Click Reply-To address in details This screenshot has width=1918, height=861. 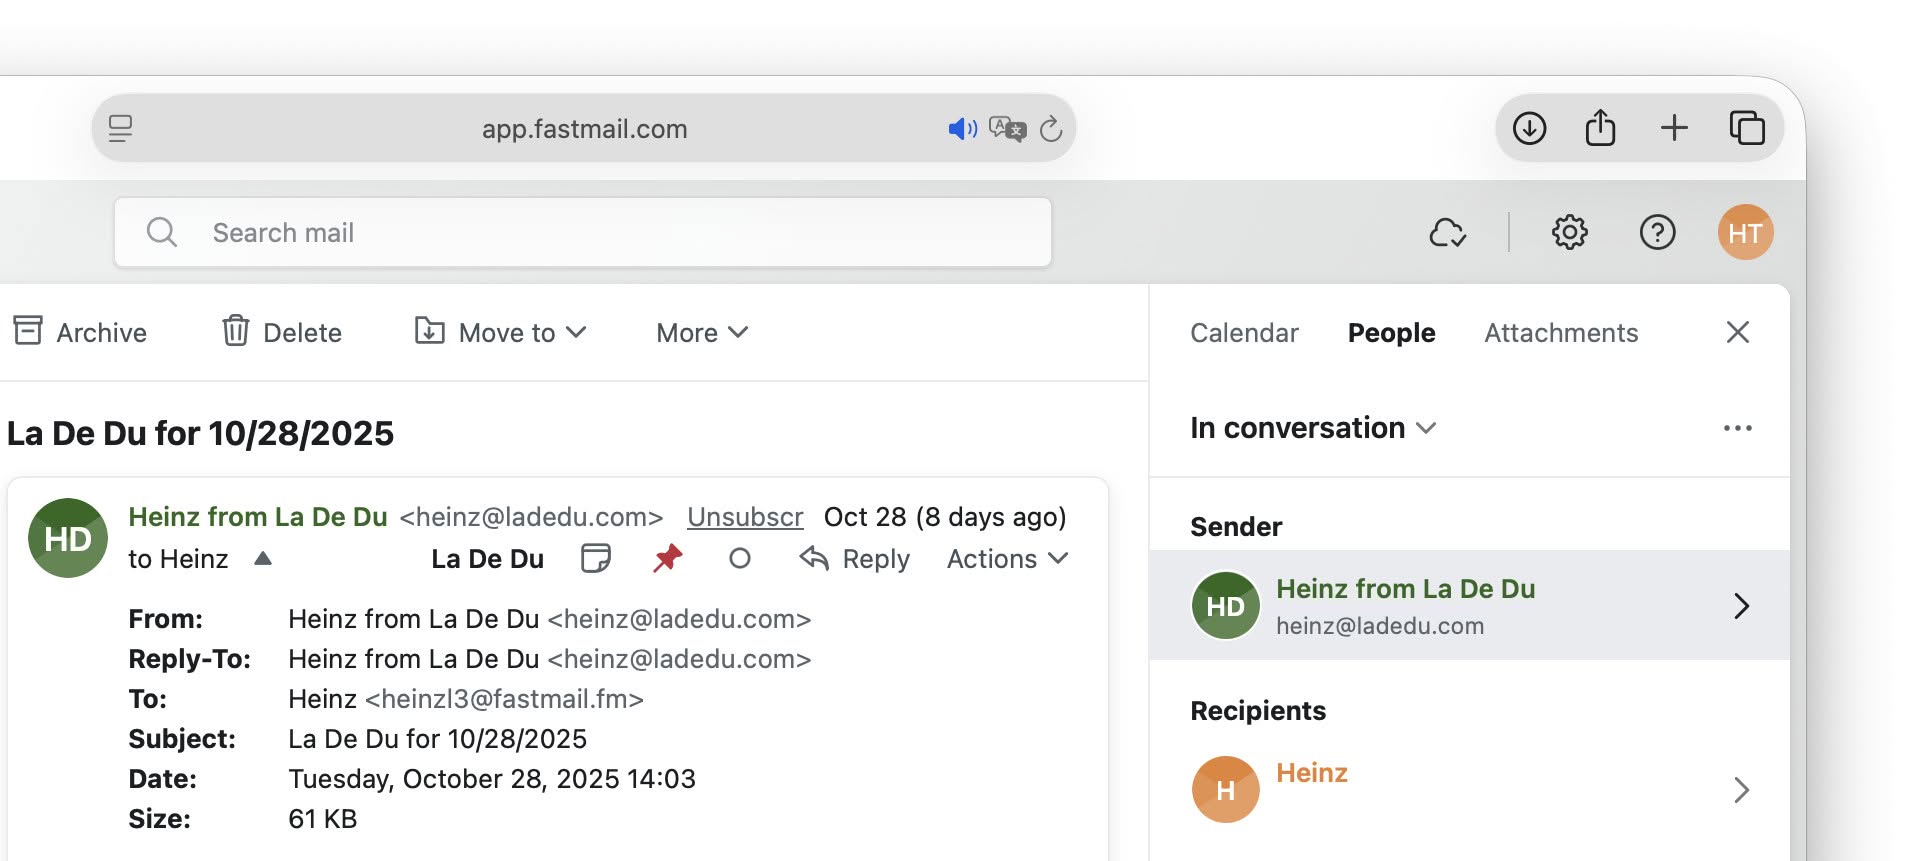679,659
